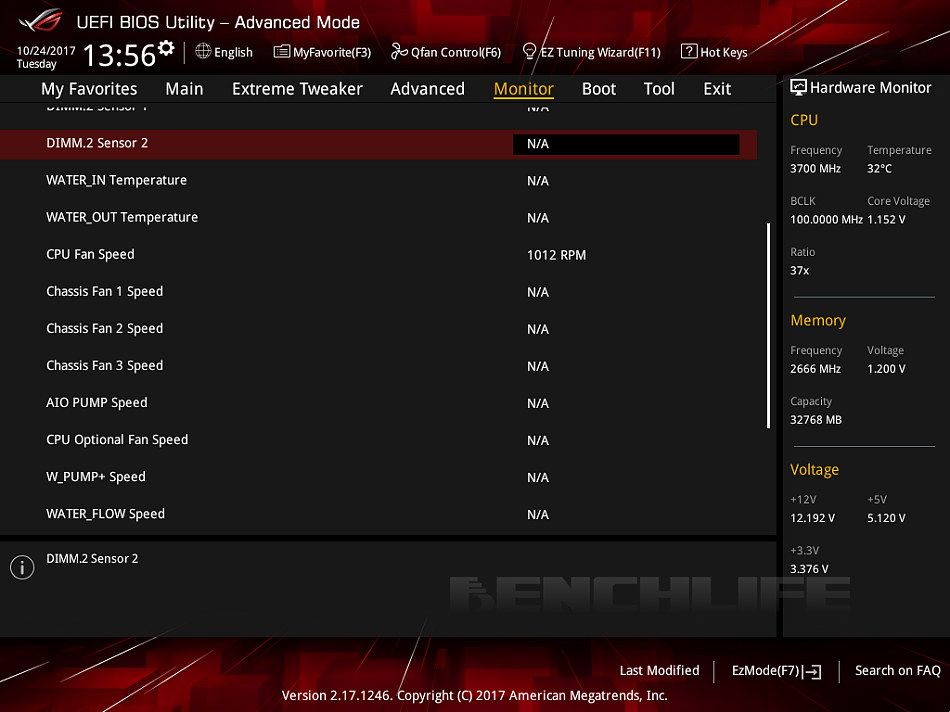
Task: Click the EzMode exit arrow icon
Action: pos(812,671)
